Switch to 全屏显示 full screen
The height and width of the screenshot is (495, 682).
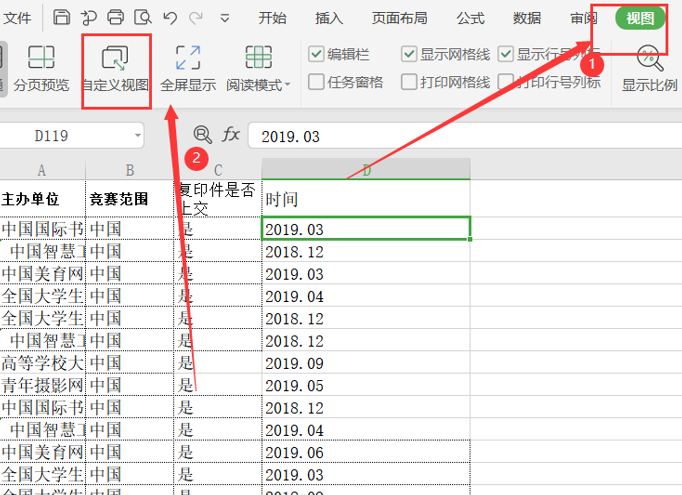(x=188, y=69)
